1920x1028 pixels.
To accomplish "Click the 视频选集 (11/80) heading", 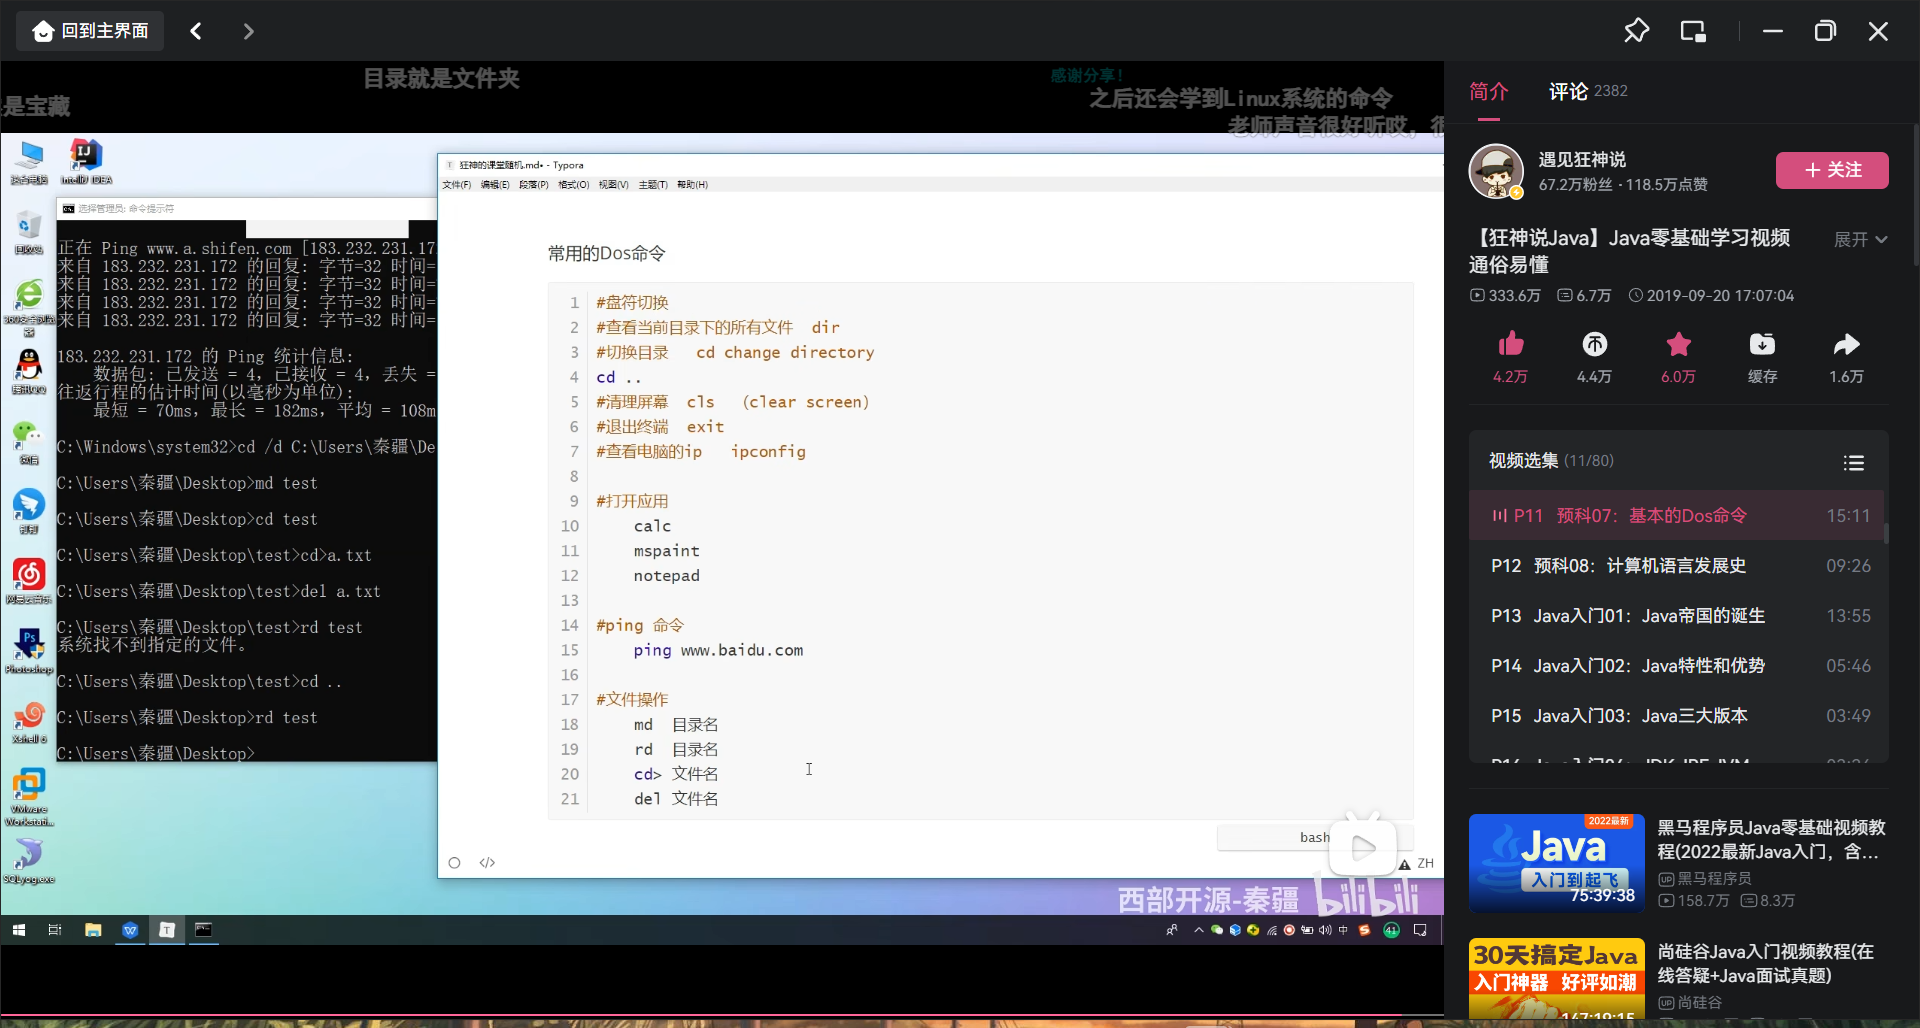I will 1551,461.
